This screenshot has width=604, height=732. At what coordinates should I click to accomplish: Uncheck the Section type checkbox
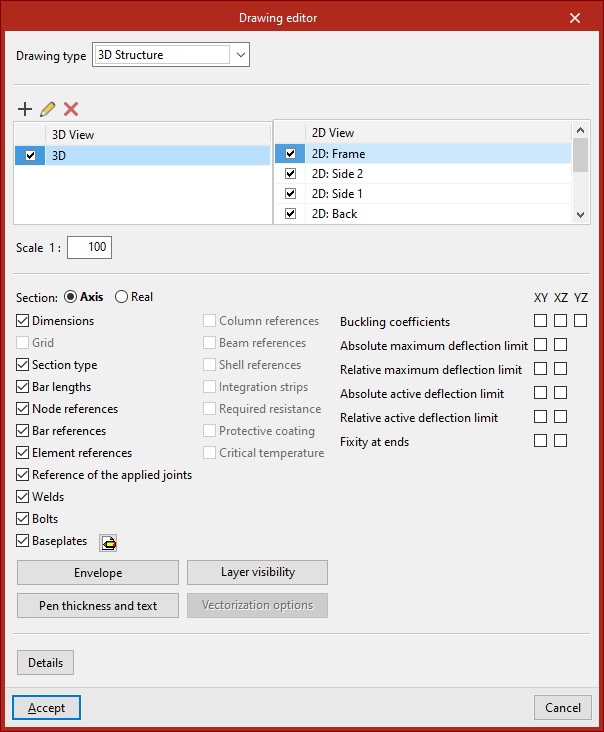click(x=22, y=365)
